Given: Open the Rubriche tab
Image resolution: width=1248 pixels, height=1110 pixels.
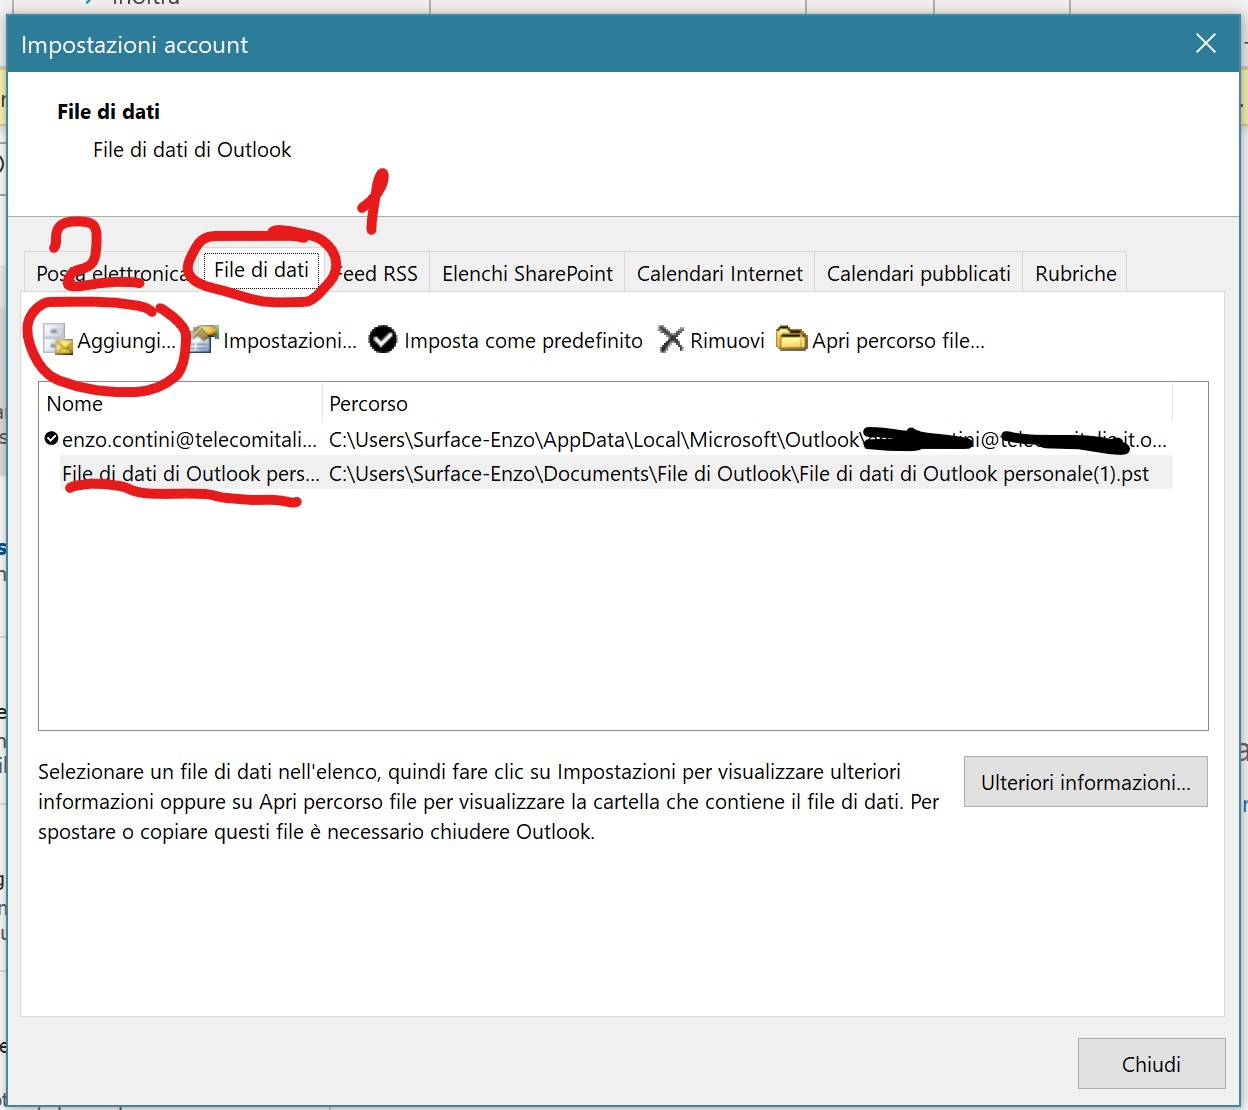Looking at the screenshot, I should [x=1075, y=274].
